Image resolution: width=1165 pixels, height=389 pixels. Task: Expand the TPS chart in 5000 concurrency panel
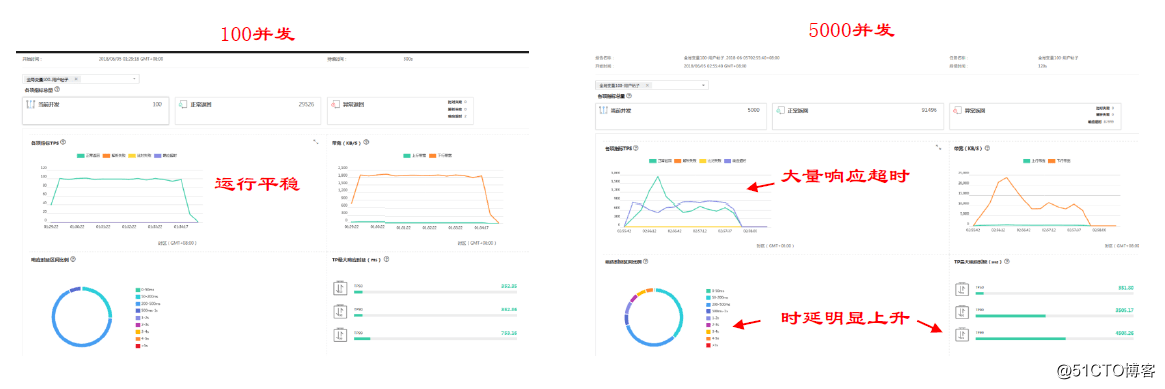click(x=938, y=147)
